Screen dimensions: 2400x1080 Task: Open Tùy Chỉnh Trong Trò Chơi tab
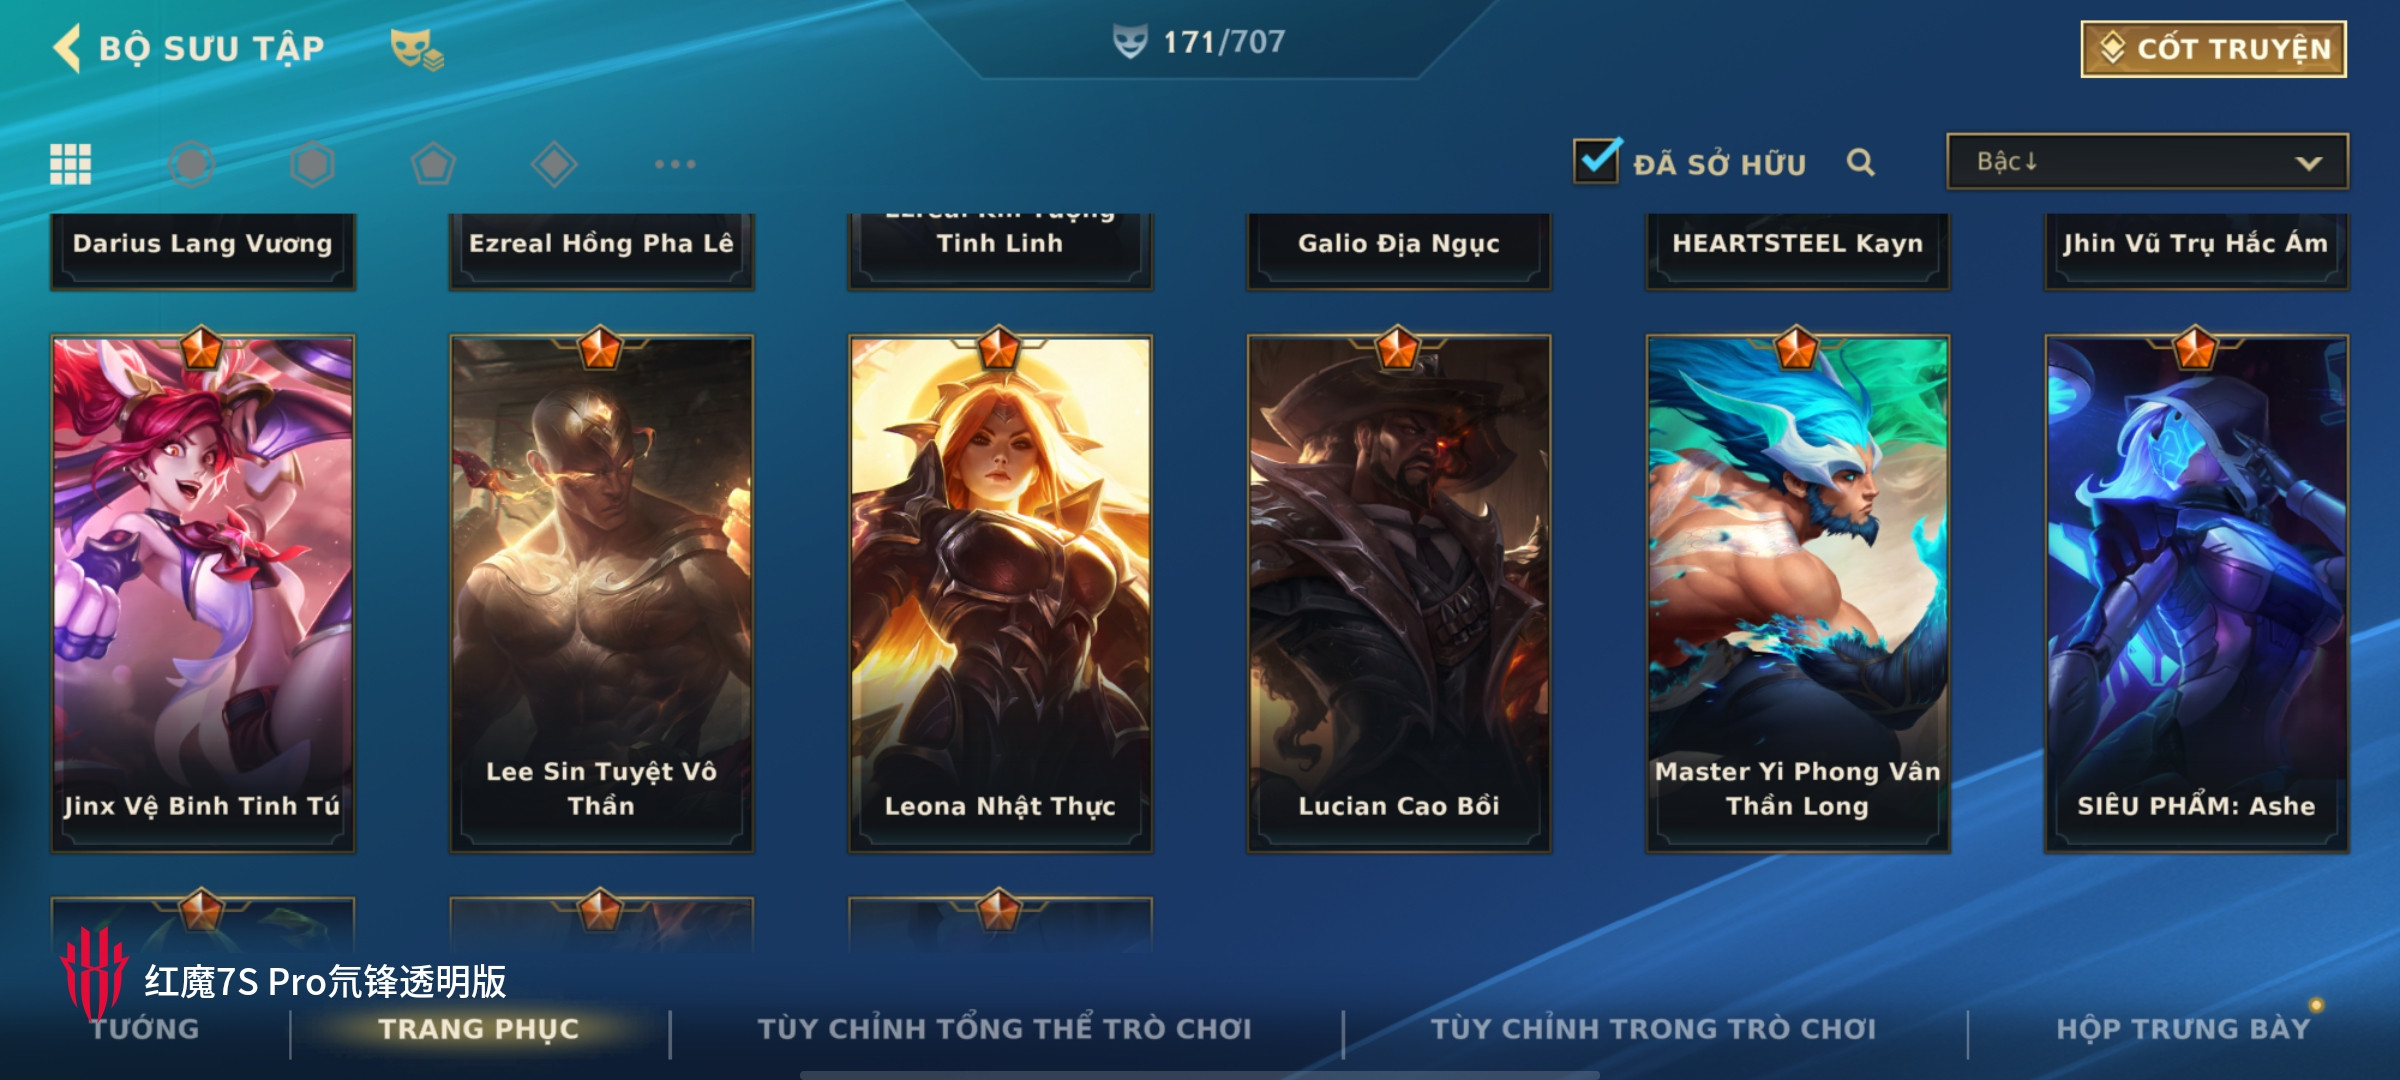1653,1029
